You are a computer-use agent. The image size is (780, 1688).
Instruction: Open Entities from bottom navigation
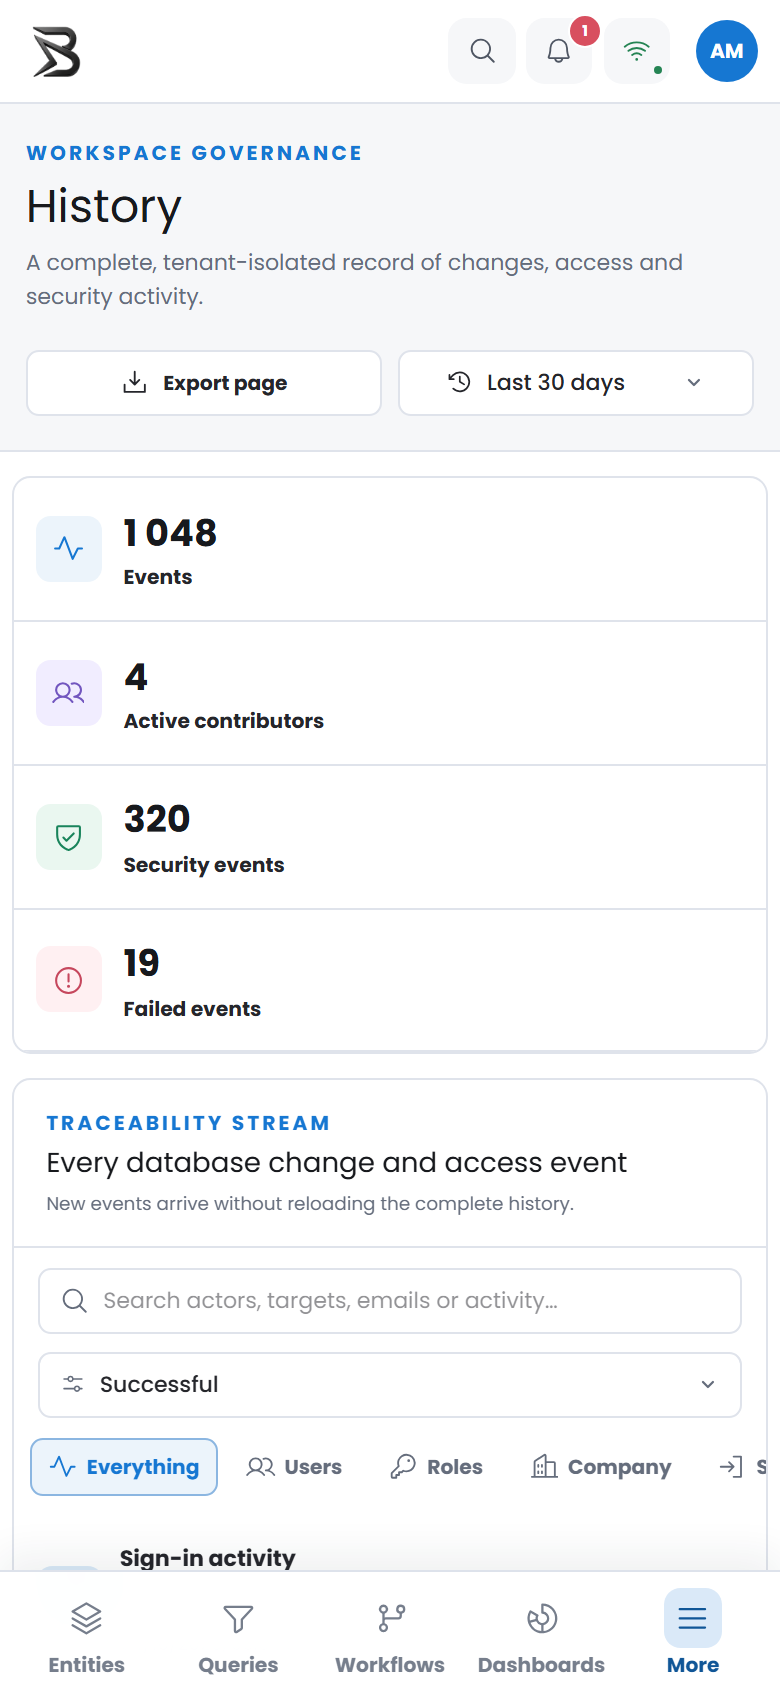pos(87,1638)
